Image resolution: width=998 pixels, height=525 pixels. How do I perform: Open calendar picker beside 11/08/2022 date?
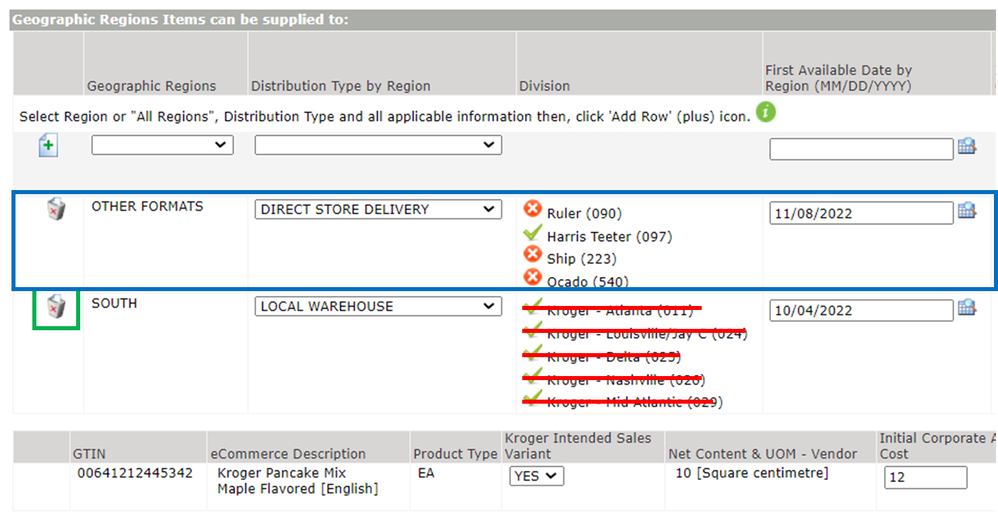coord(967,211)
